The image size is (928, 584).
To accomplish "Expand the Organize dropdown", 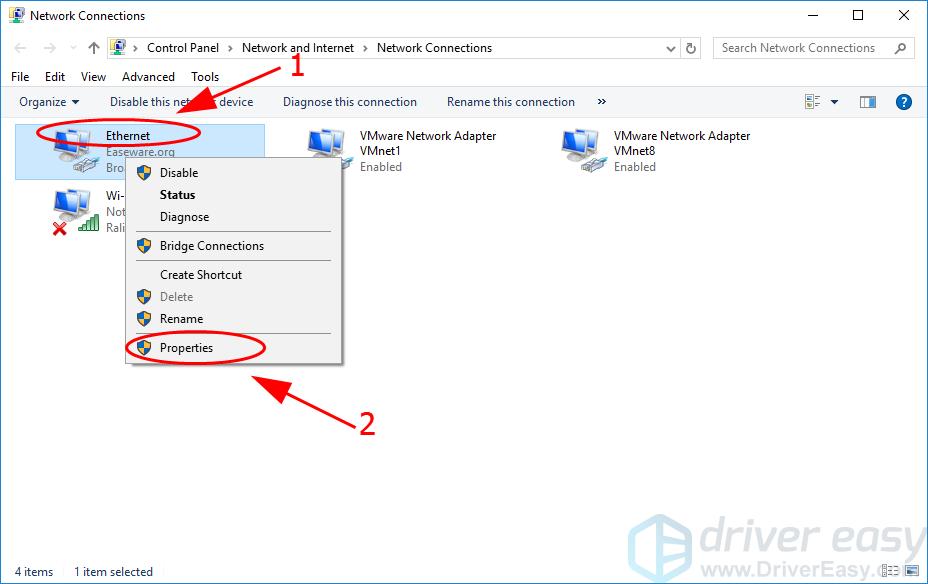I will 48,102.
